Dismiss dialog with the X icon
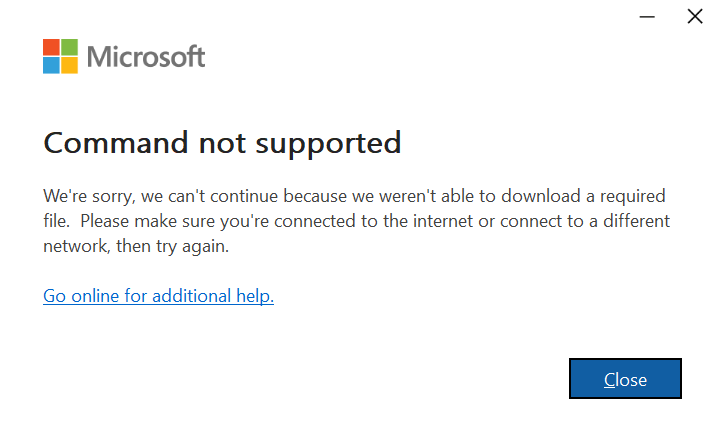 click(695, 17)
